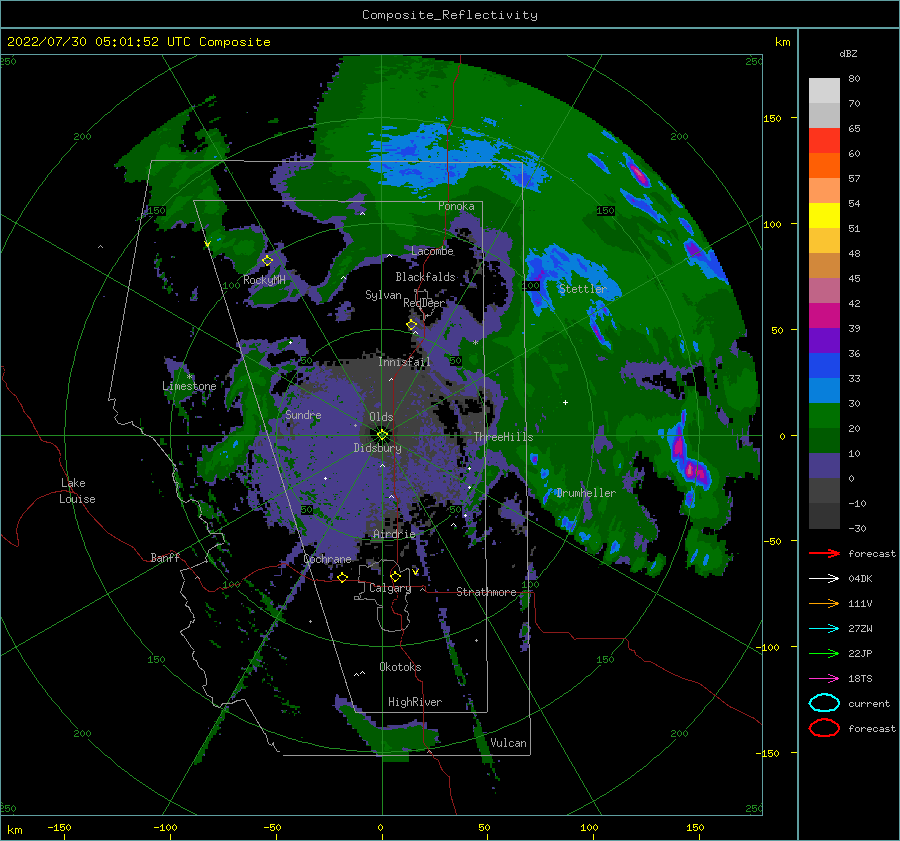Click the -30 dBZ scale value

[x=857, y=528]
